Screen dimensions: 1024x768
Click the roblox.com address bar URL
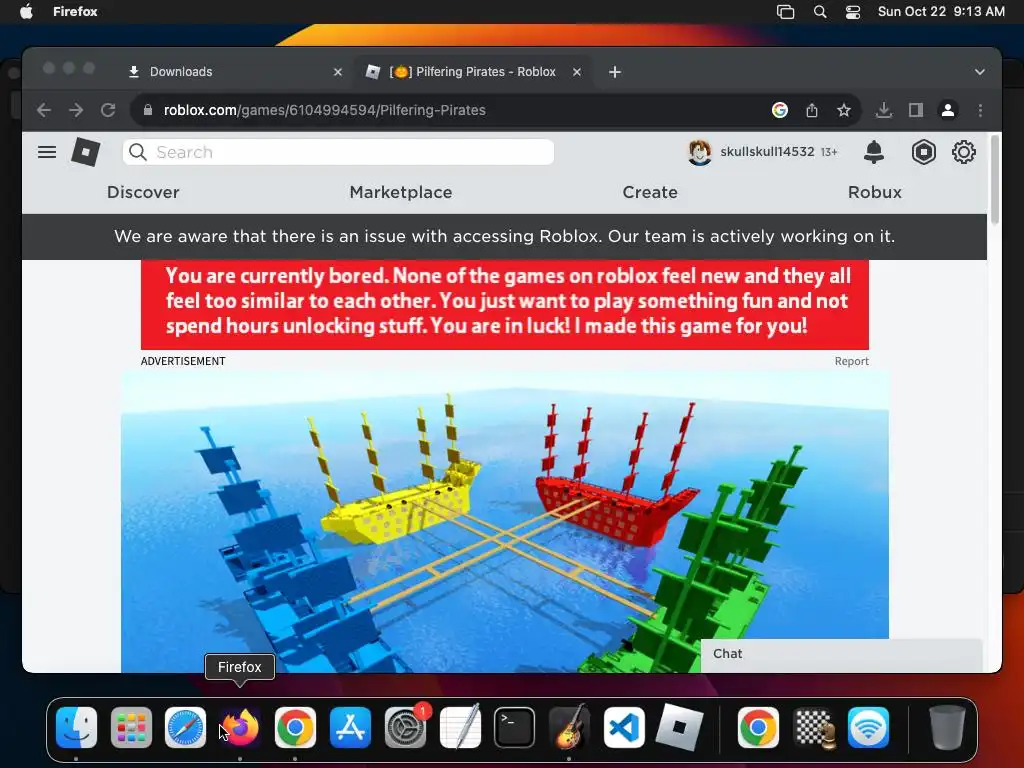325,110
